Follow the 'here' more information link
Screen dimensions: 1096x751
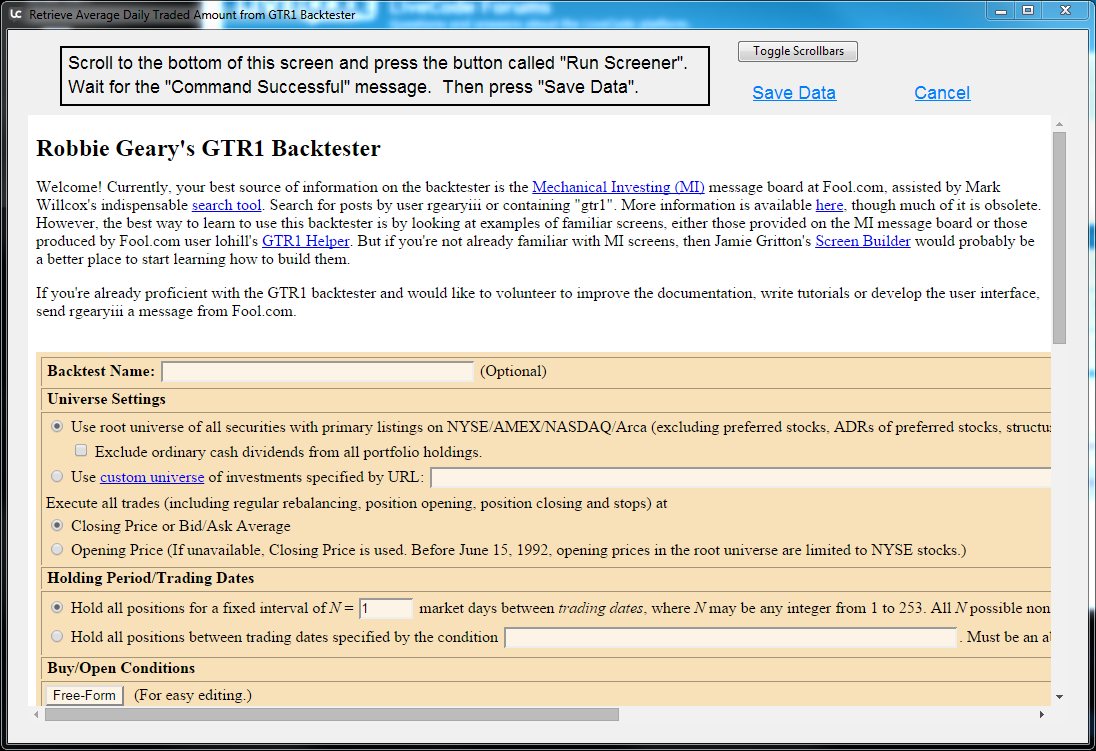[829, 205]
